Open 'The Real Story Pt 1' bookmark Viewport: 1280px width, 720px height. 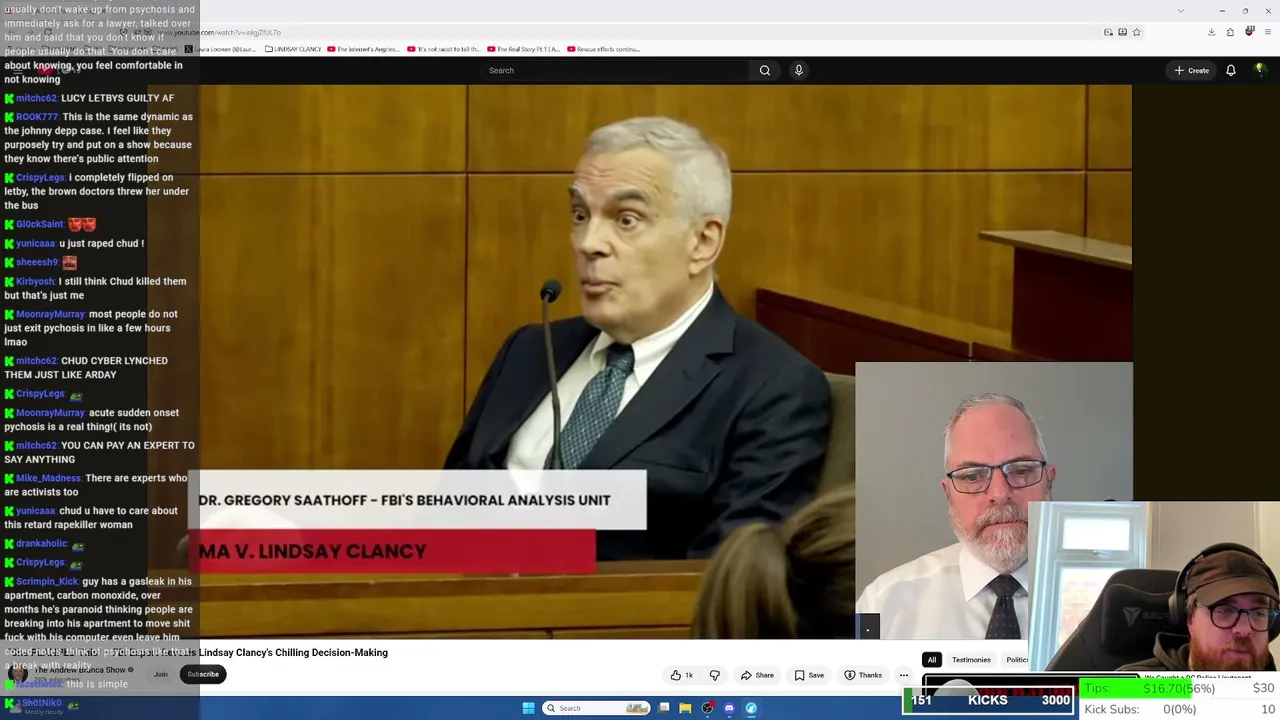[523, 49]
